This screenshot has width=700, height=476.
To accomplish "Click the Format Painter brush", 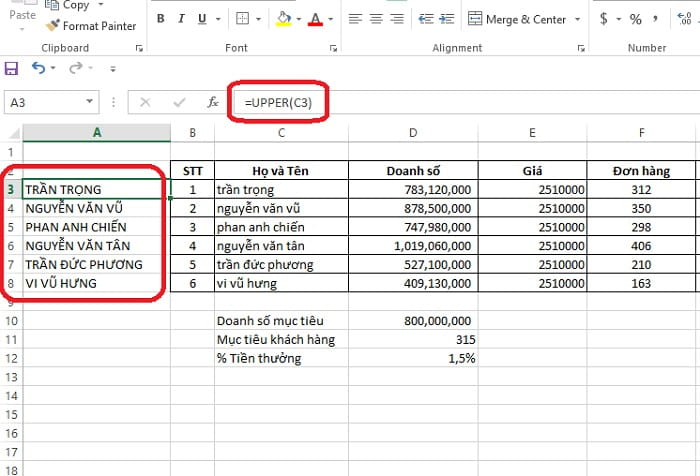I will click(53, 25).
